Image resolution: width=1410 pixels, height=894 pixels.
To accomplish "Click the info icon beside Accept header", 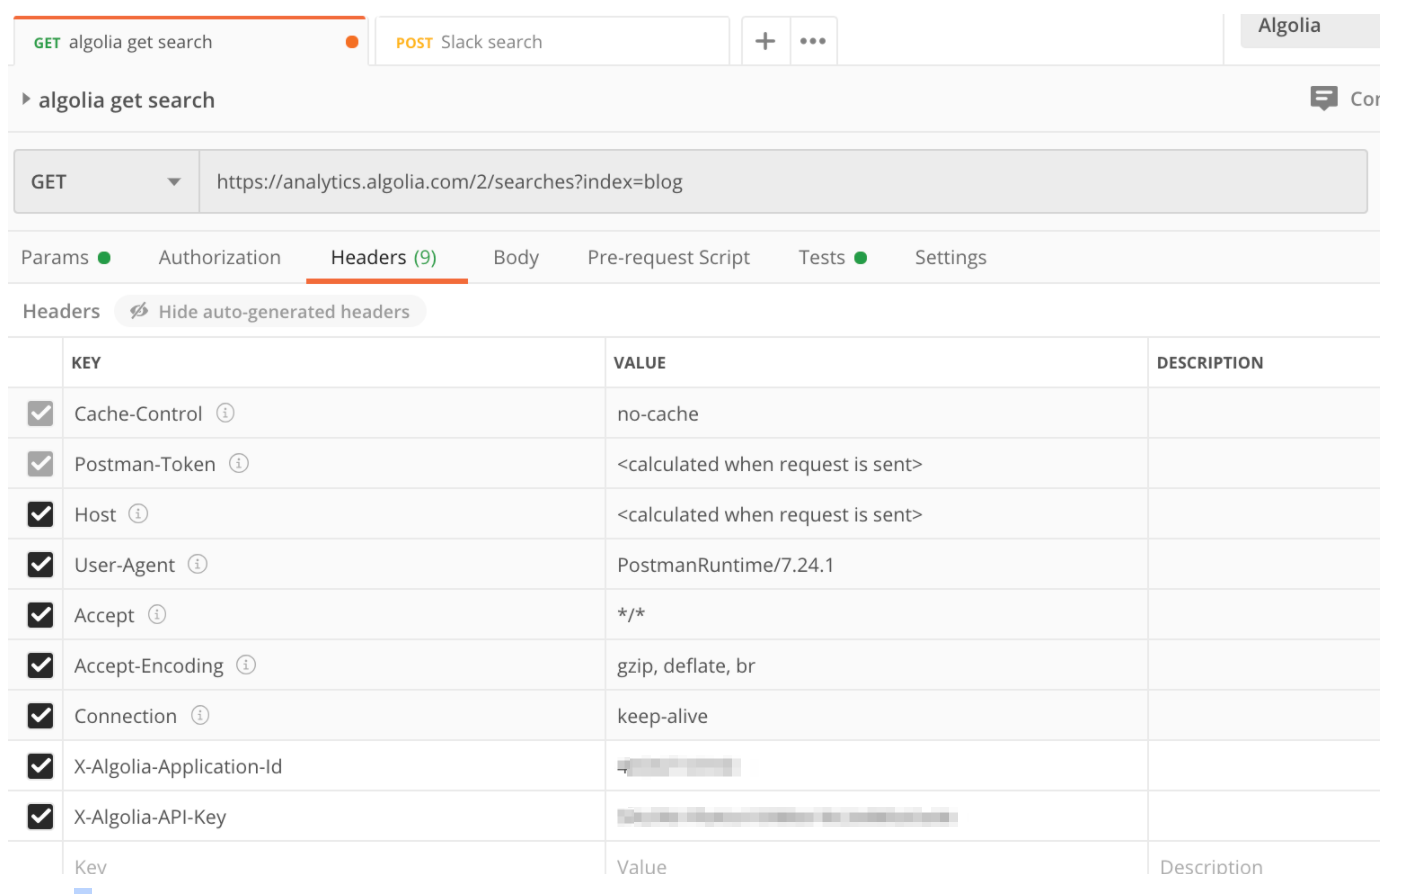I will [x=157, y=615].
